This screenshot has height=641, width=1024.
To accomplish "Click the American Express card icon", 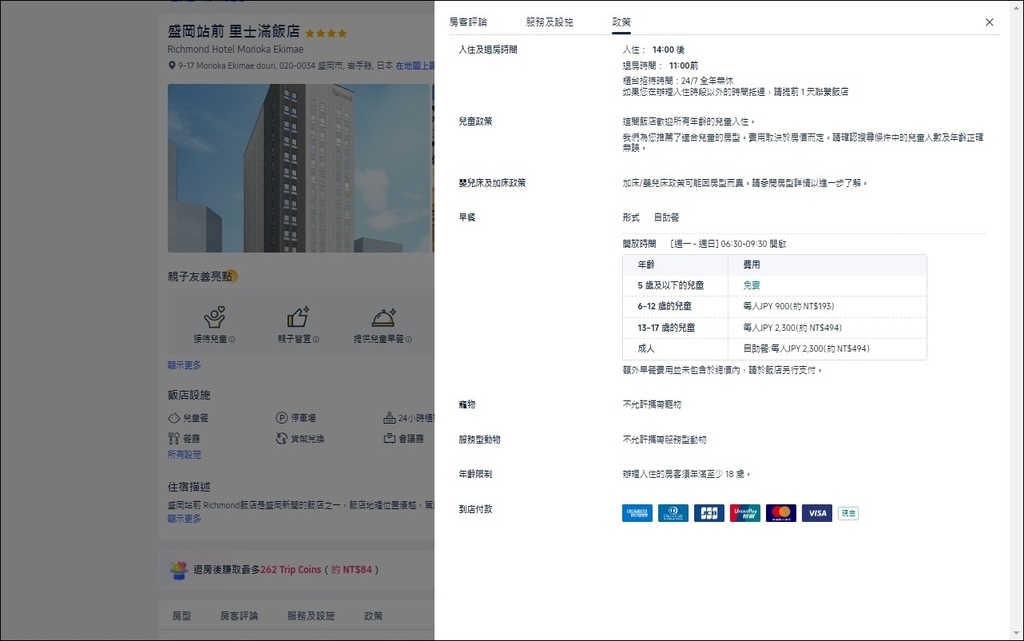I will pyautogui.click(x=637, y=513).
